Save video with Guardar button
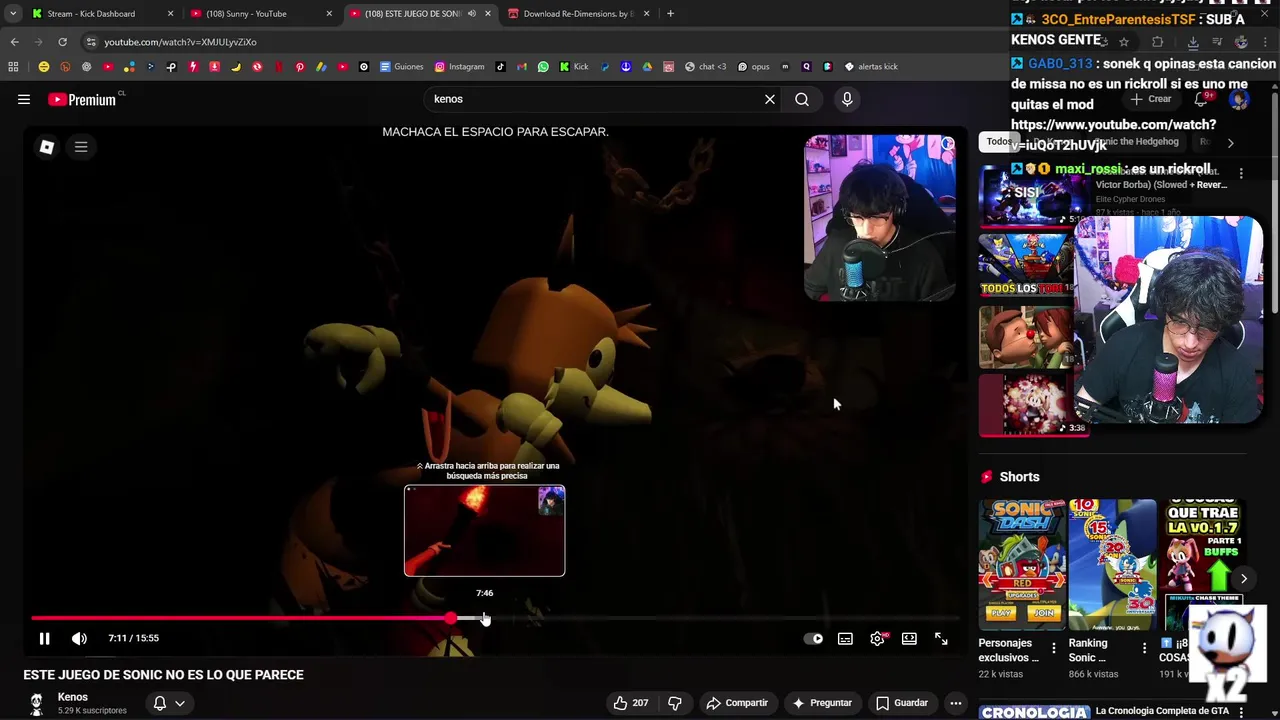Viewport: 1280px width, 720px height. 902,703
